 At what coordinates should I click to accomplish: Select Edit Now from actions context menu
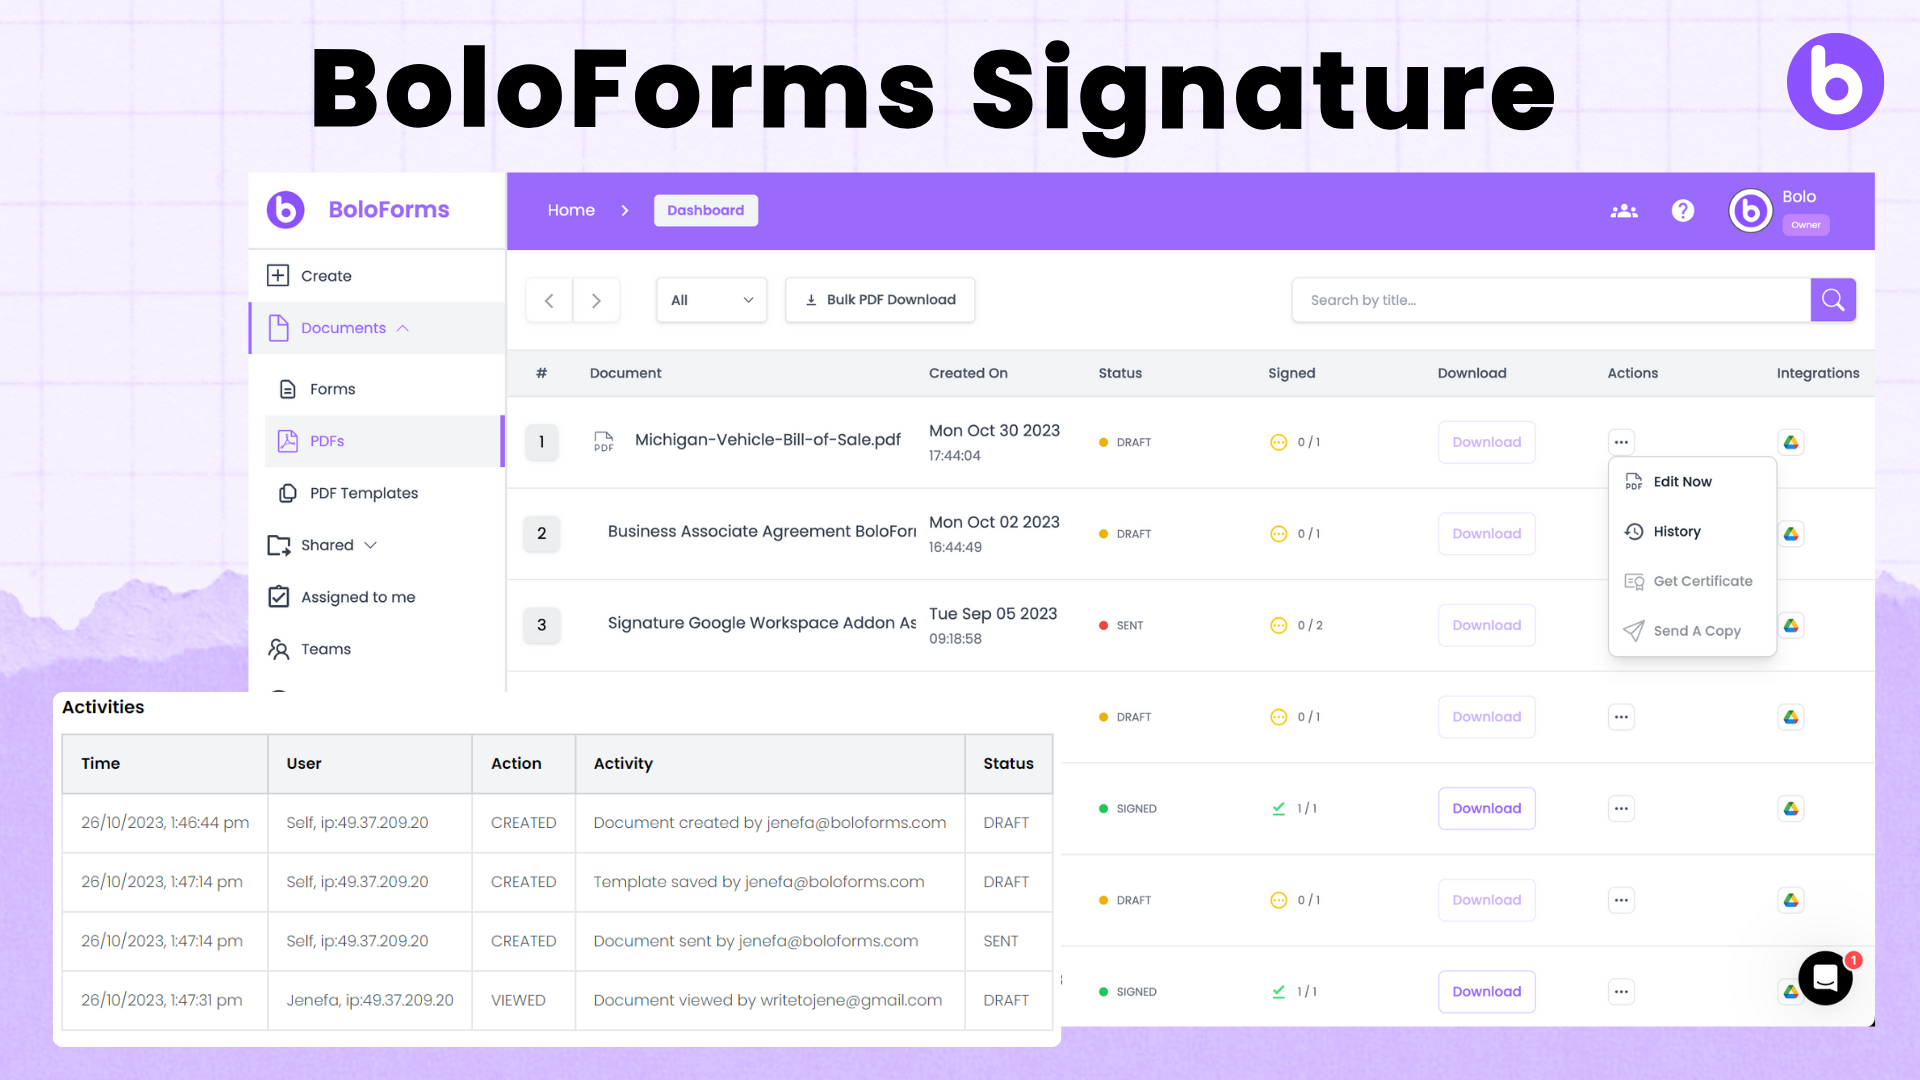click(x=1683, y=481)
